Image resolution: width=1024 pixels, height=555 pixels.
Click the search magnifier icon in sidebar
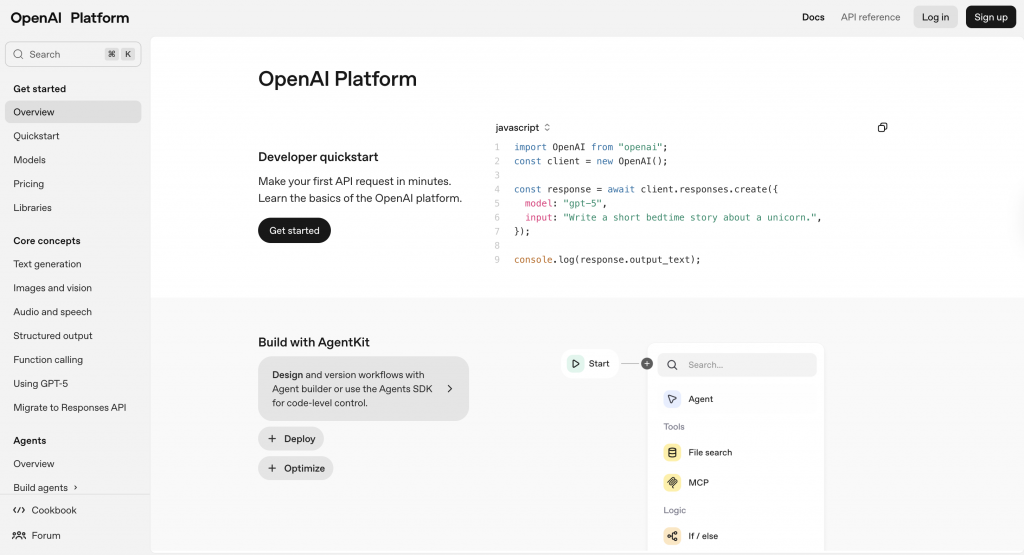(x=18, y=54)
